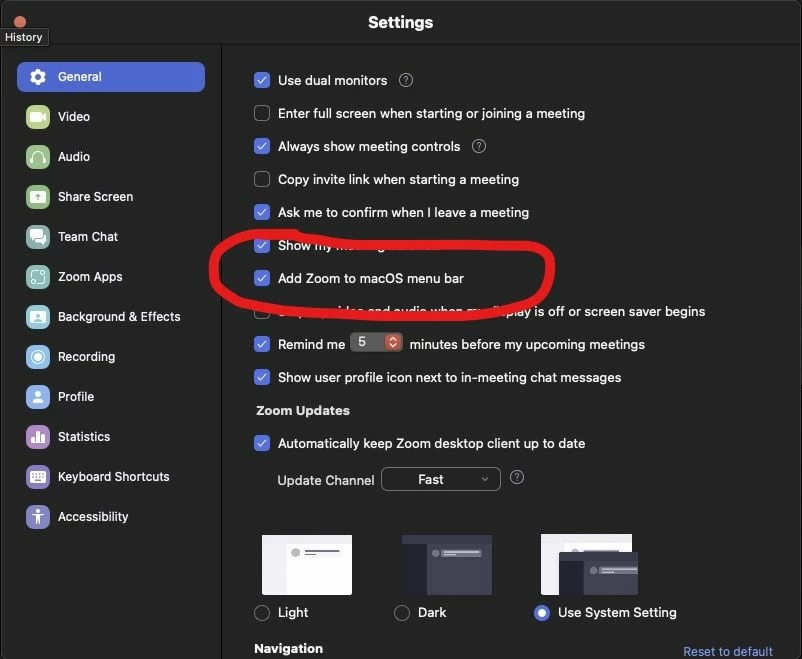
Task: Uncheck Use dual monitors
Action: (262, 80)
